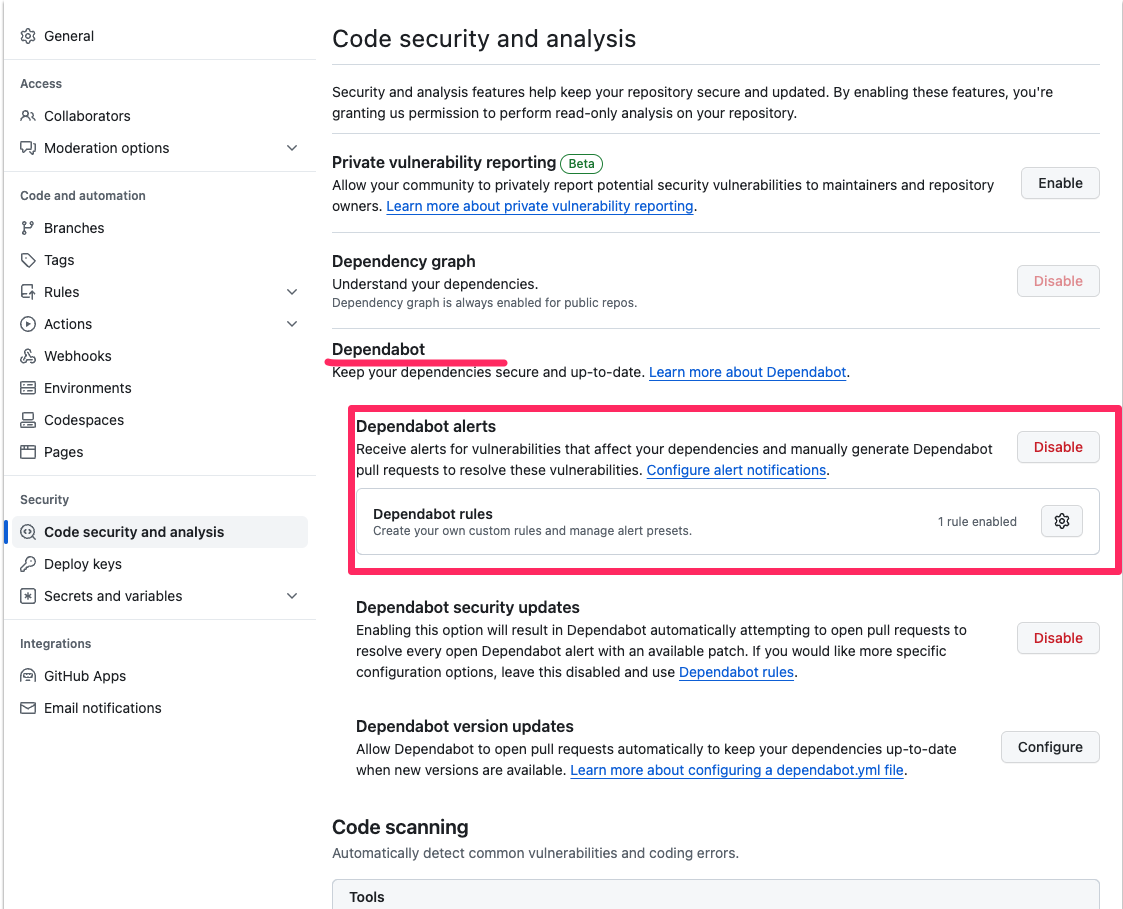Open Email notifications settings

point(102,708)
